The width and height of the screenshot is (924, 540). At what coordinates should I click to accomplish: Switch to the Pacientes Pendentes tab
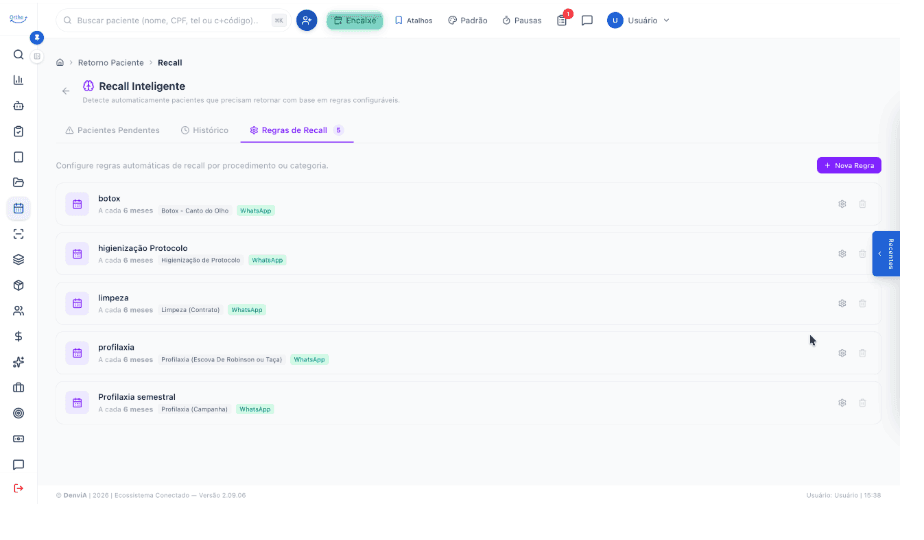tap(113, 130)
